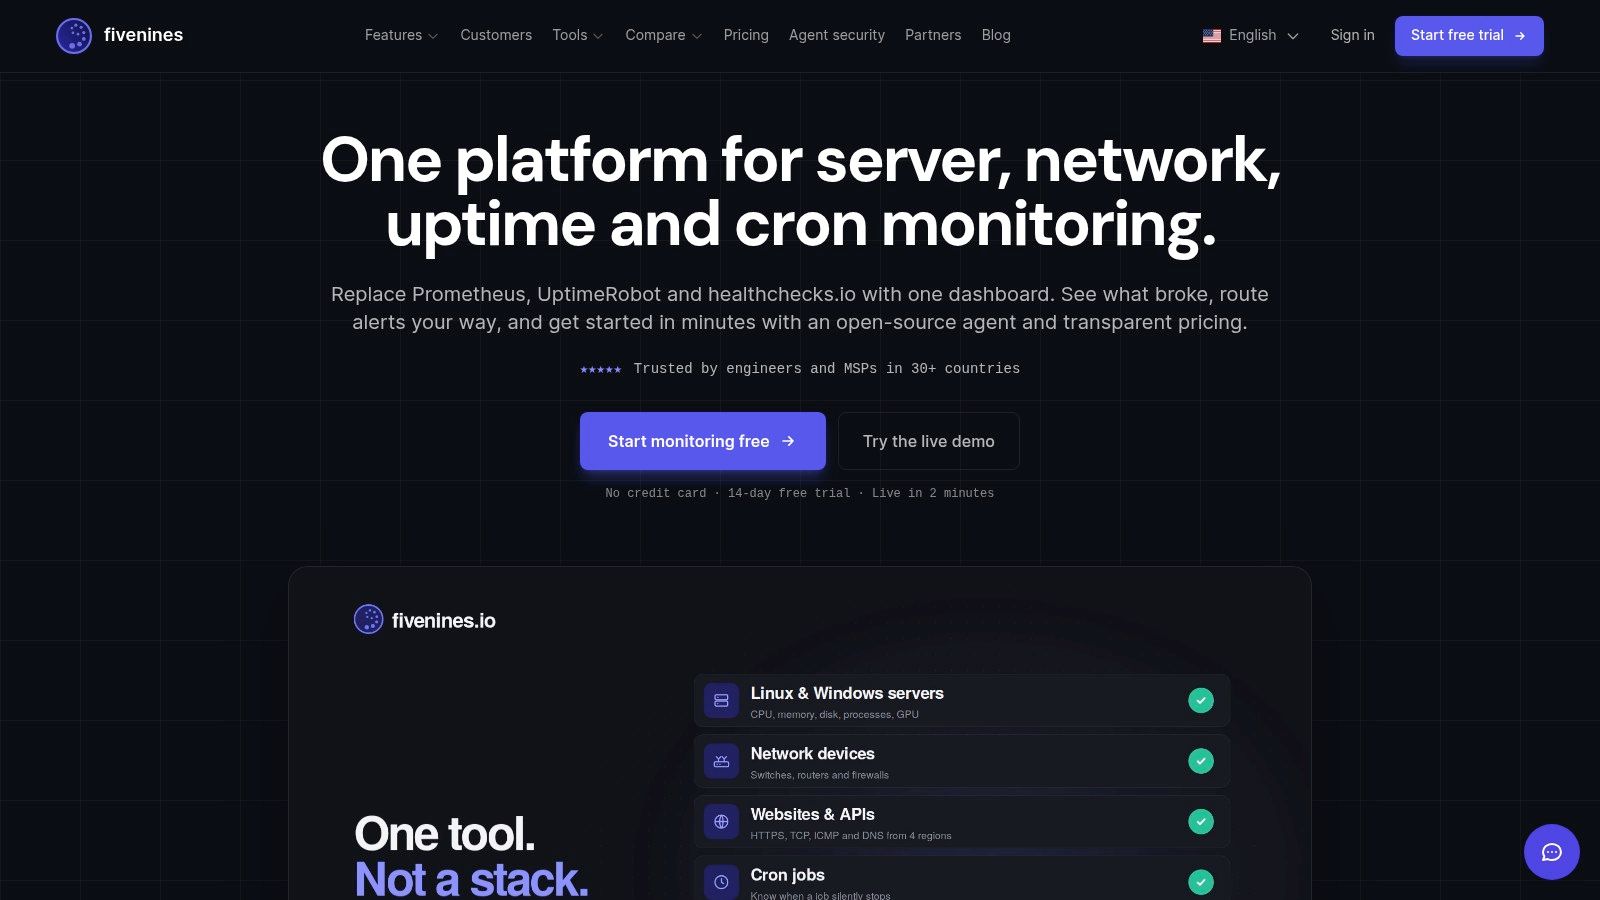Expand the Compare dropdown menu
The image size is (1600, 900).
664,35
